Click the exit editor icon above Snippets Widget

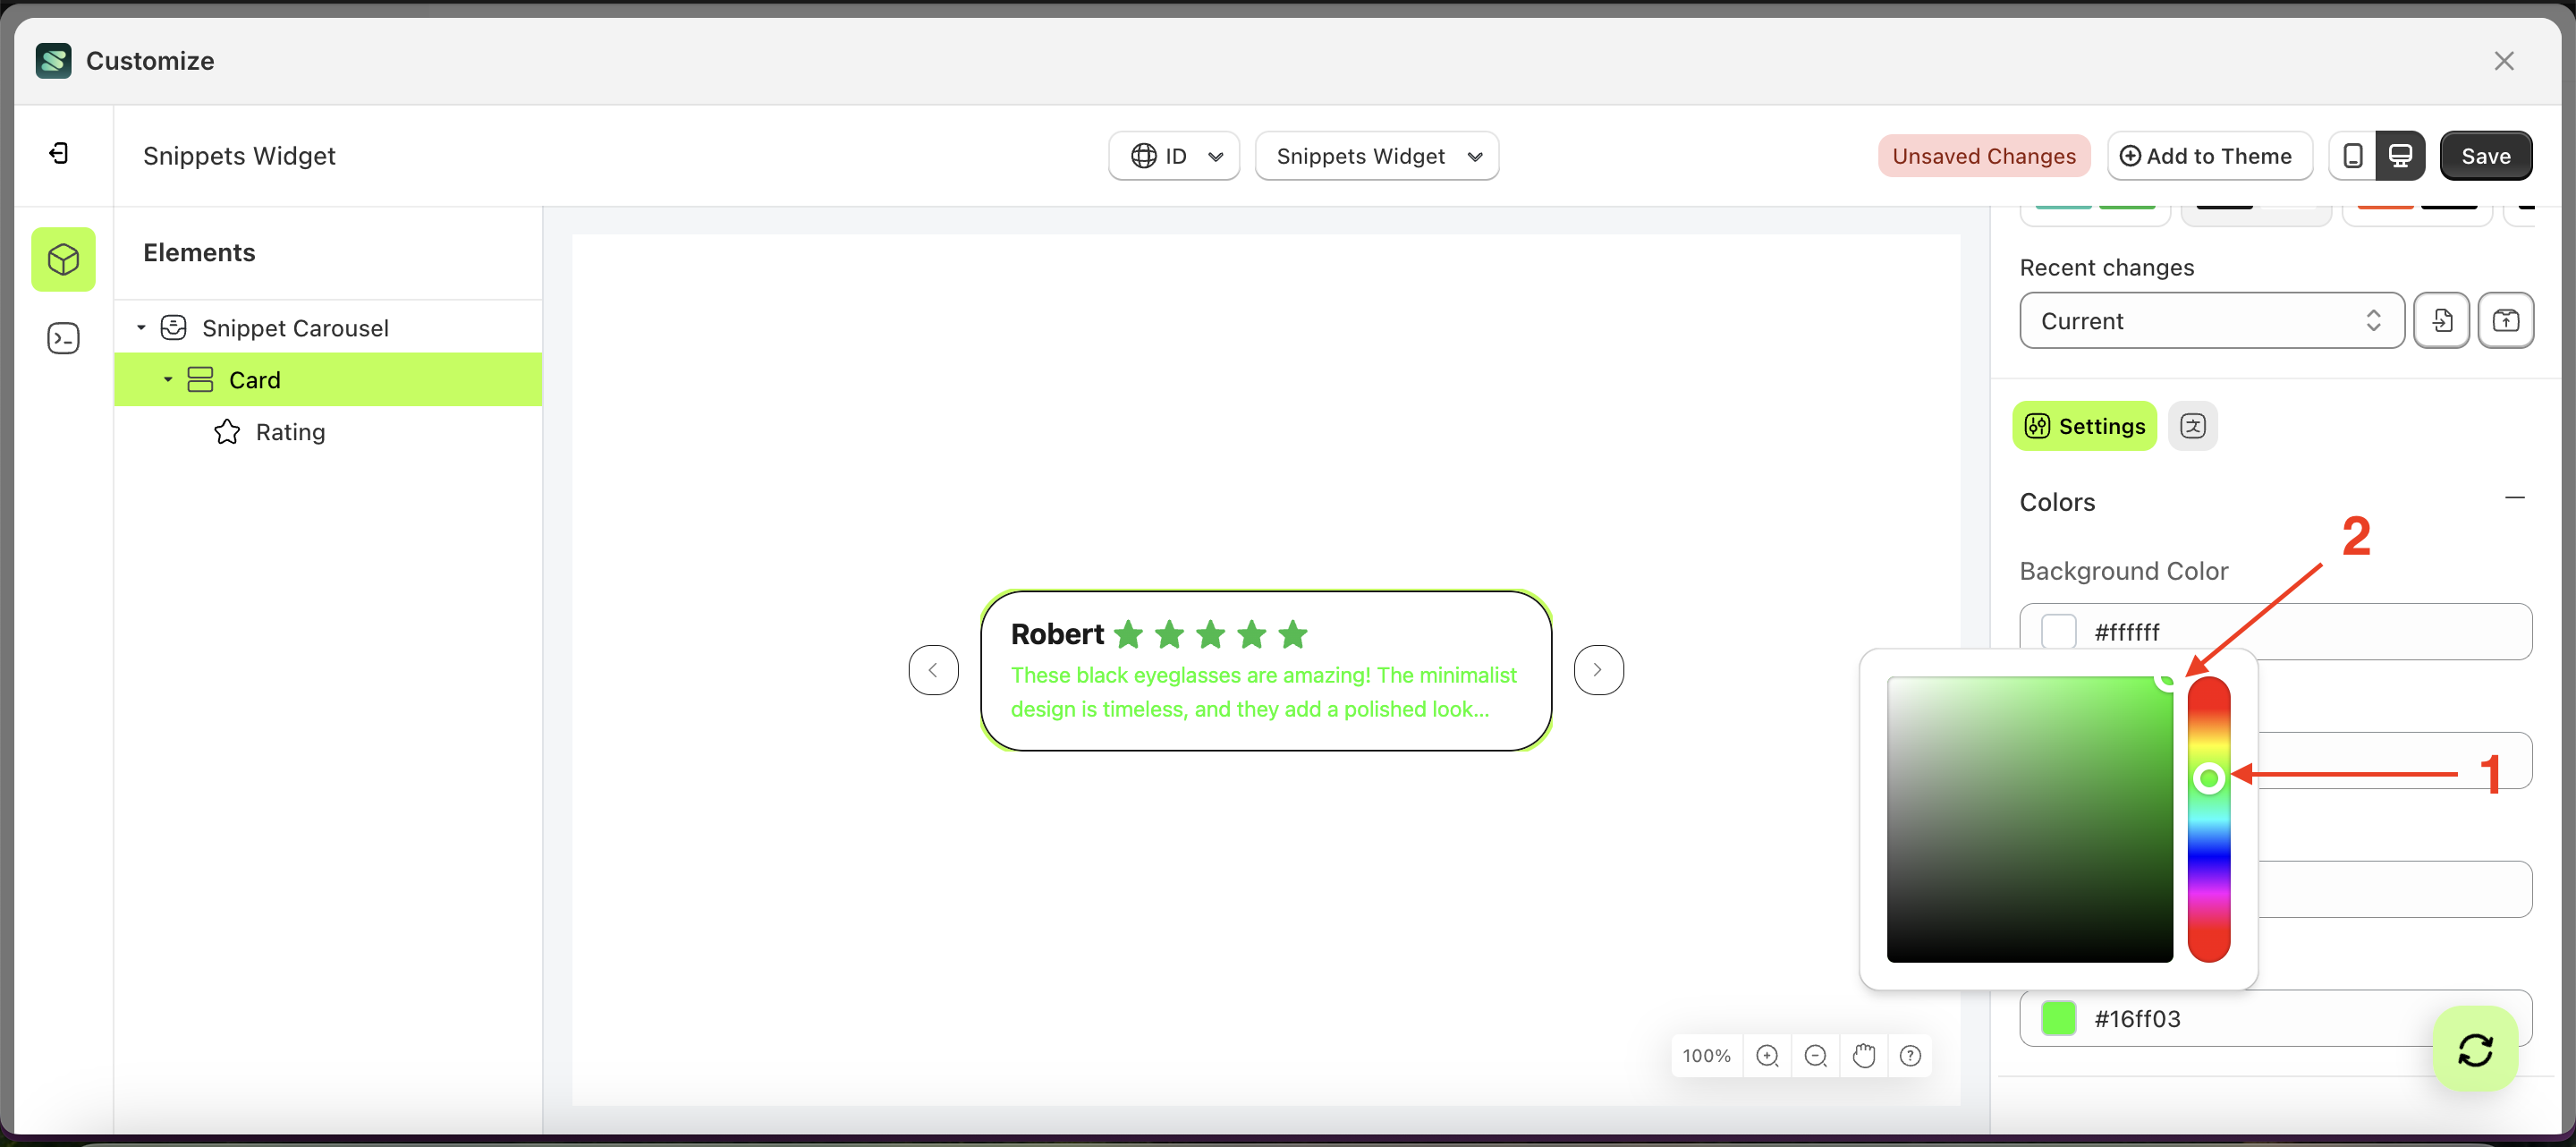click(59, 154)
